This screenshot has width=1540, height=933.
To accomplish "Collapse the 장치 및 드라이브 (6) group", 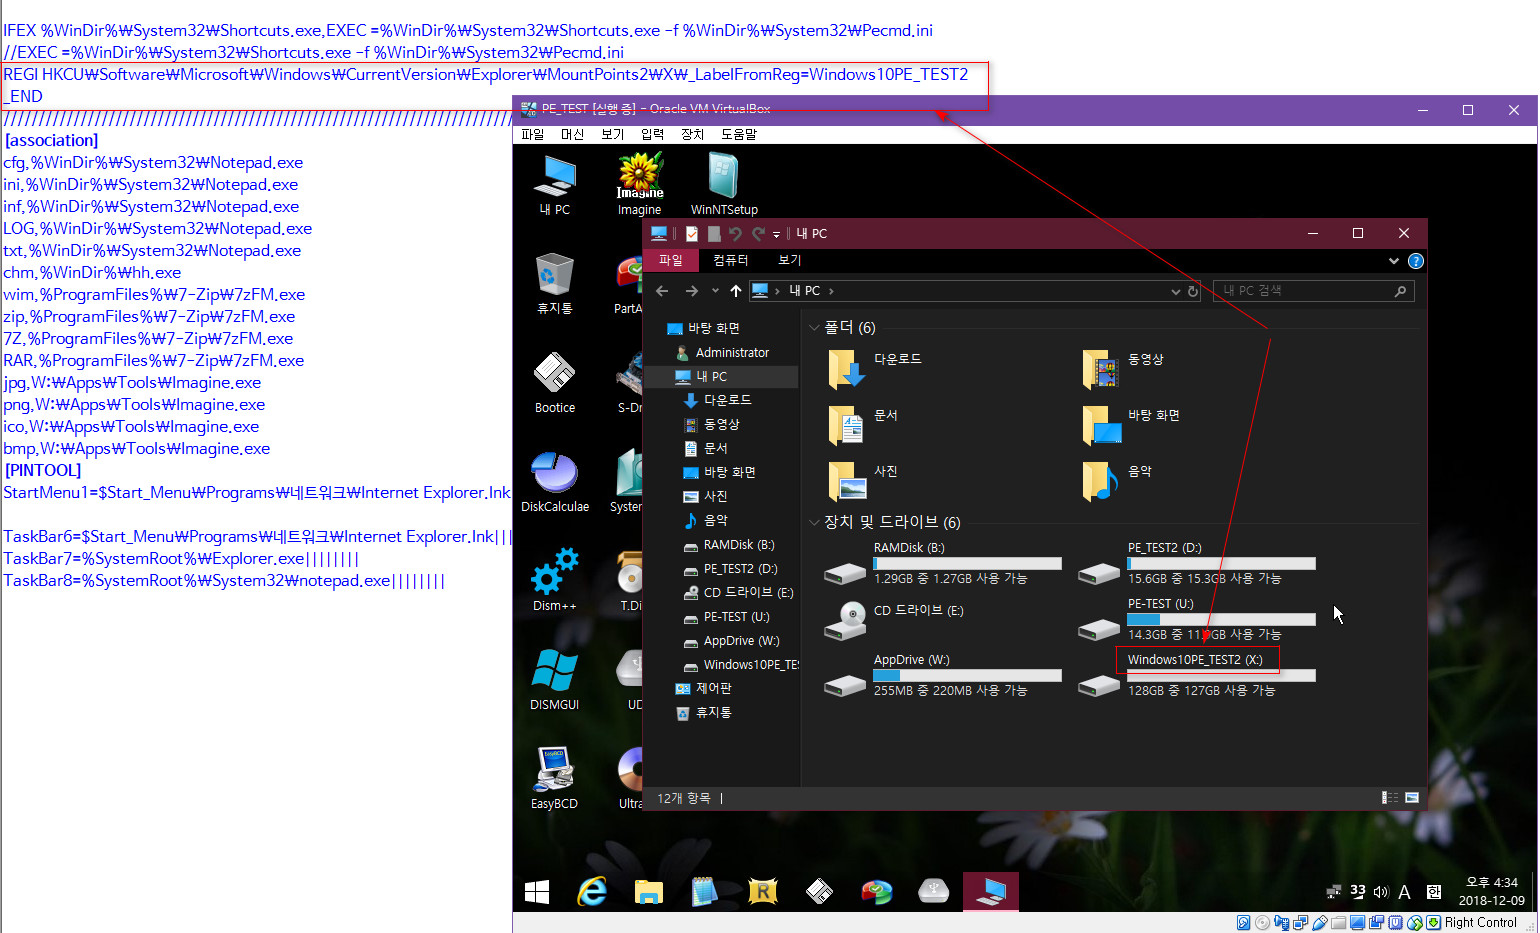I will click(x=814, y=522).
